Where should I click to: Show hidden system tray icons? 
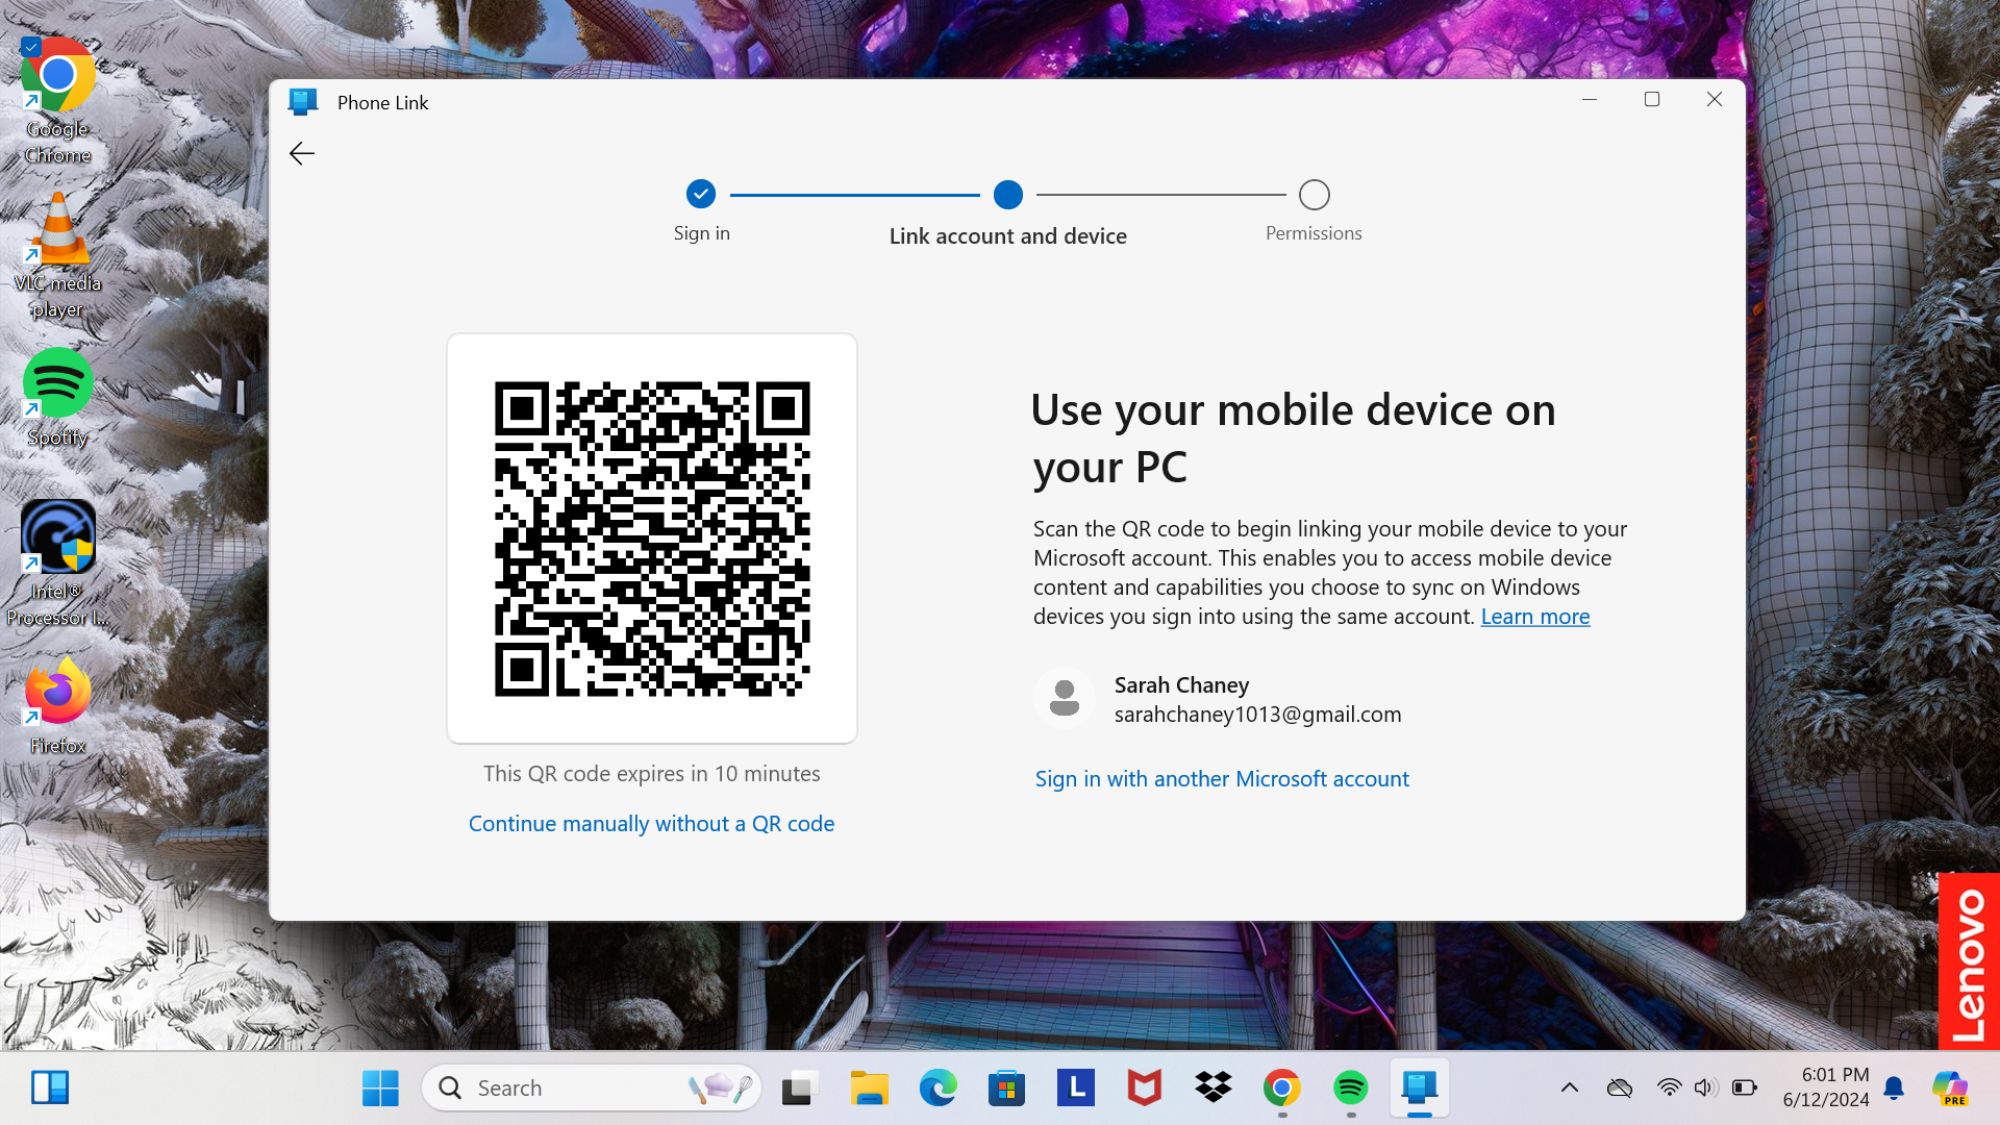tap(1570, 1088)
